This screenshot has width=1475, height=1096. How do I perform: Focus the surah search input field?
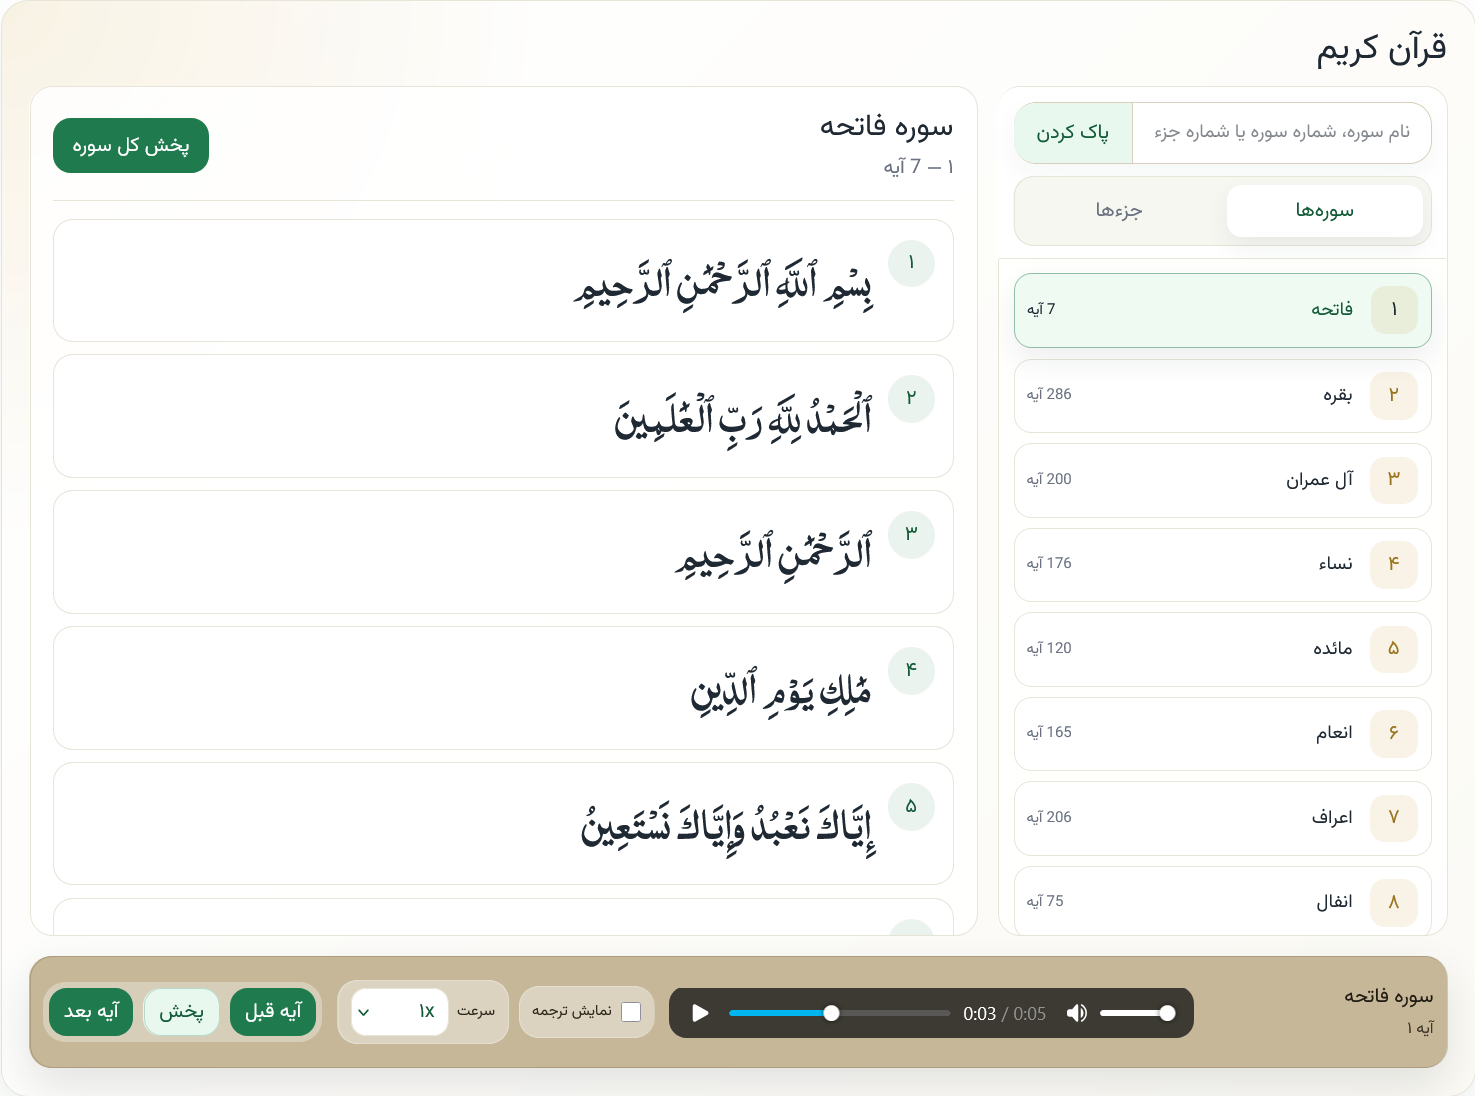tap(1281, 133)
